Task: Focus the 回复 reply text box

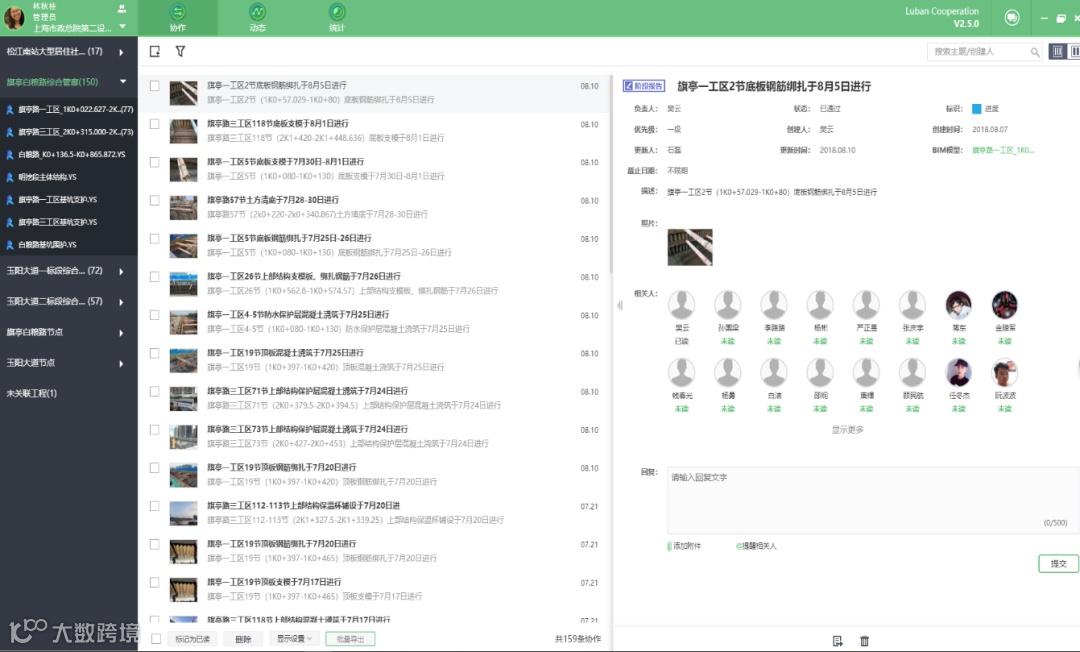Action: [872, 500]
